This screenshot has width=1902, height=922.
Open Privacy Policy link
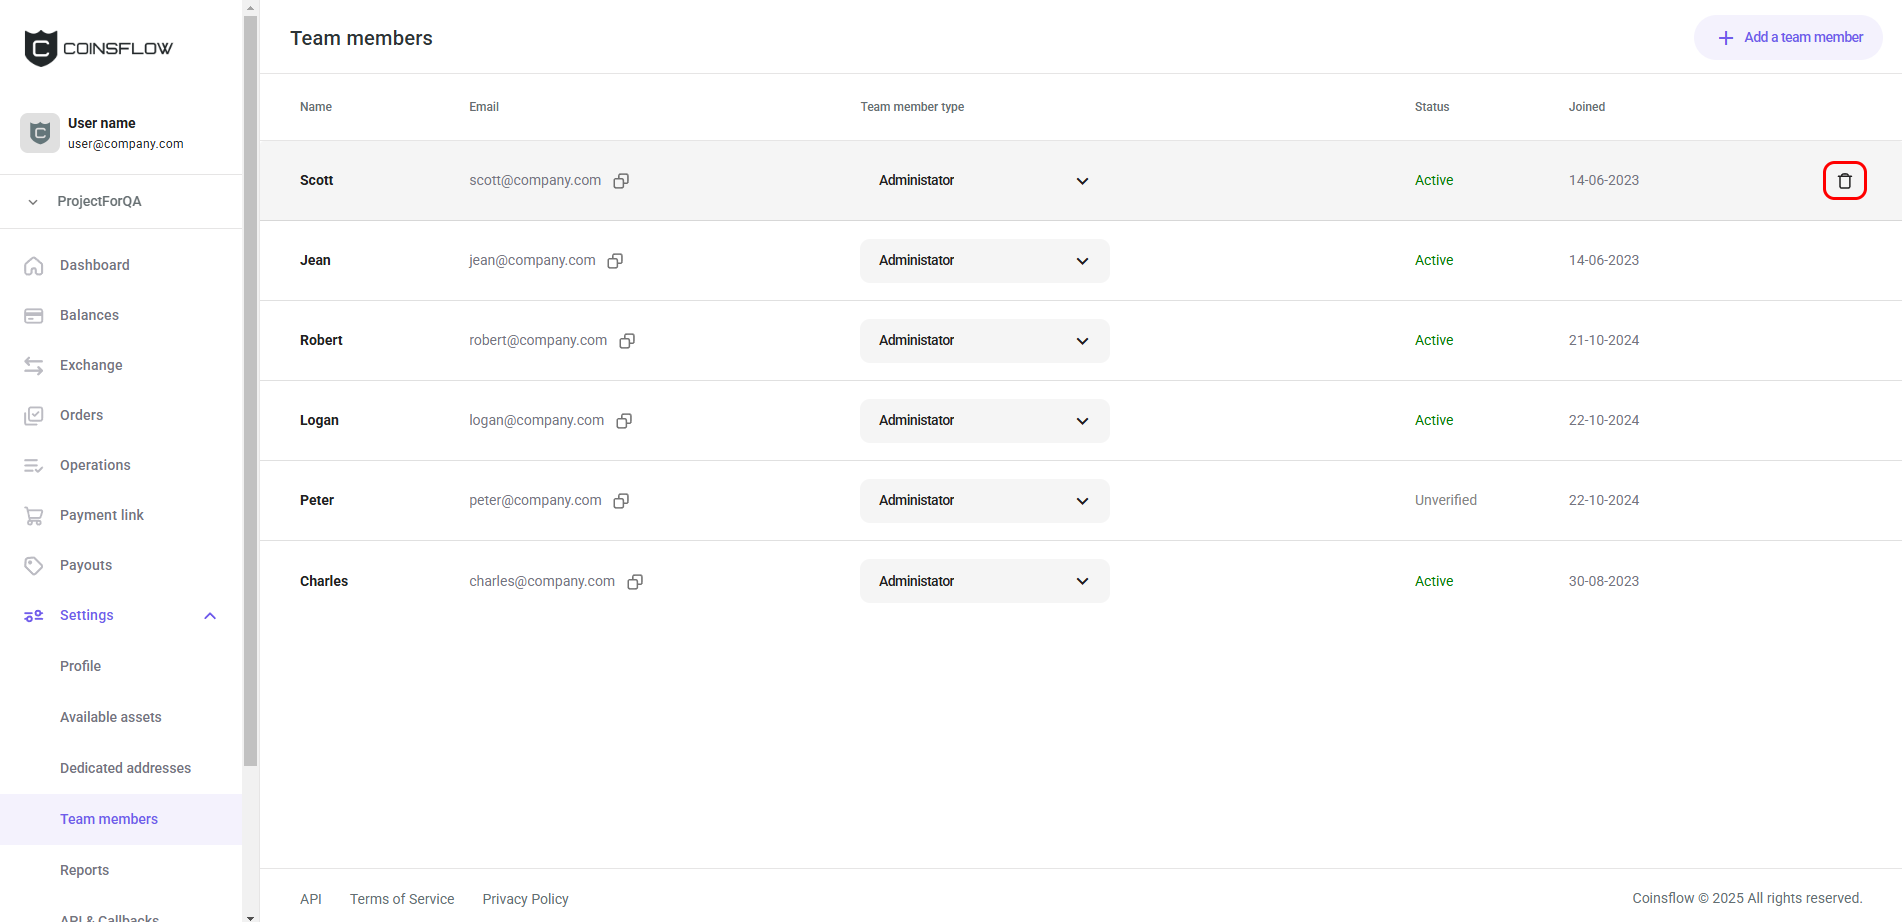(x=525, y=899)
